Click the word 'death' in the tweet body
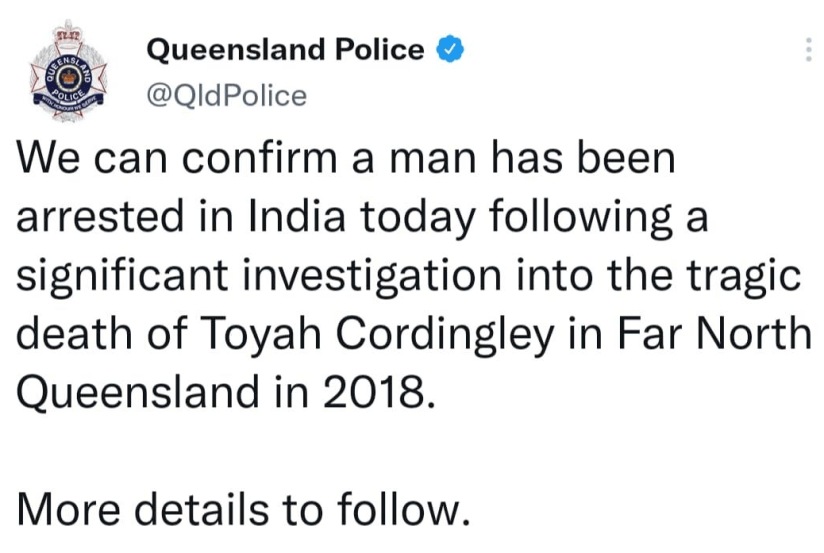This screenshot has width=824, height=553. pos(75,334)
